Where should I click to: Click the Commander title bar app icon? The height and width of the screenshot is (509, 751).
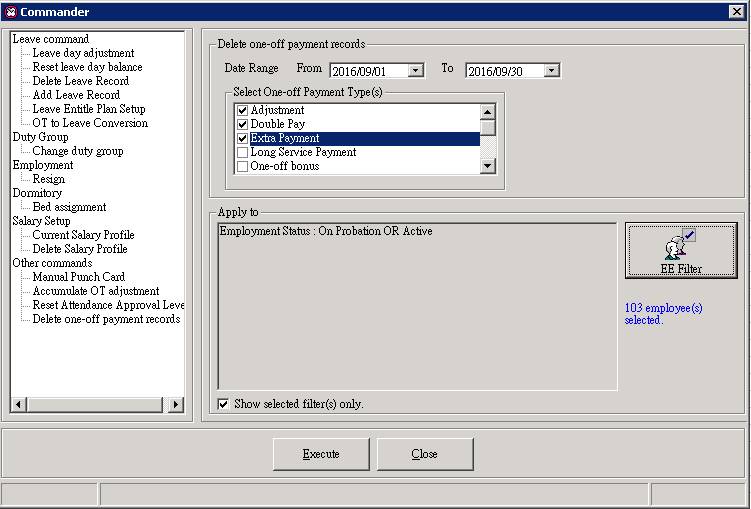[x=11, y=12]
